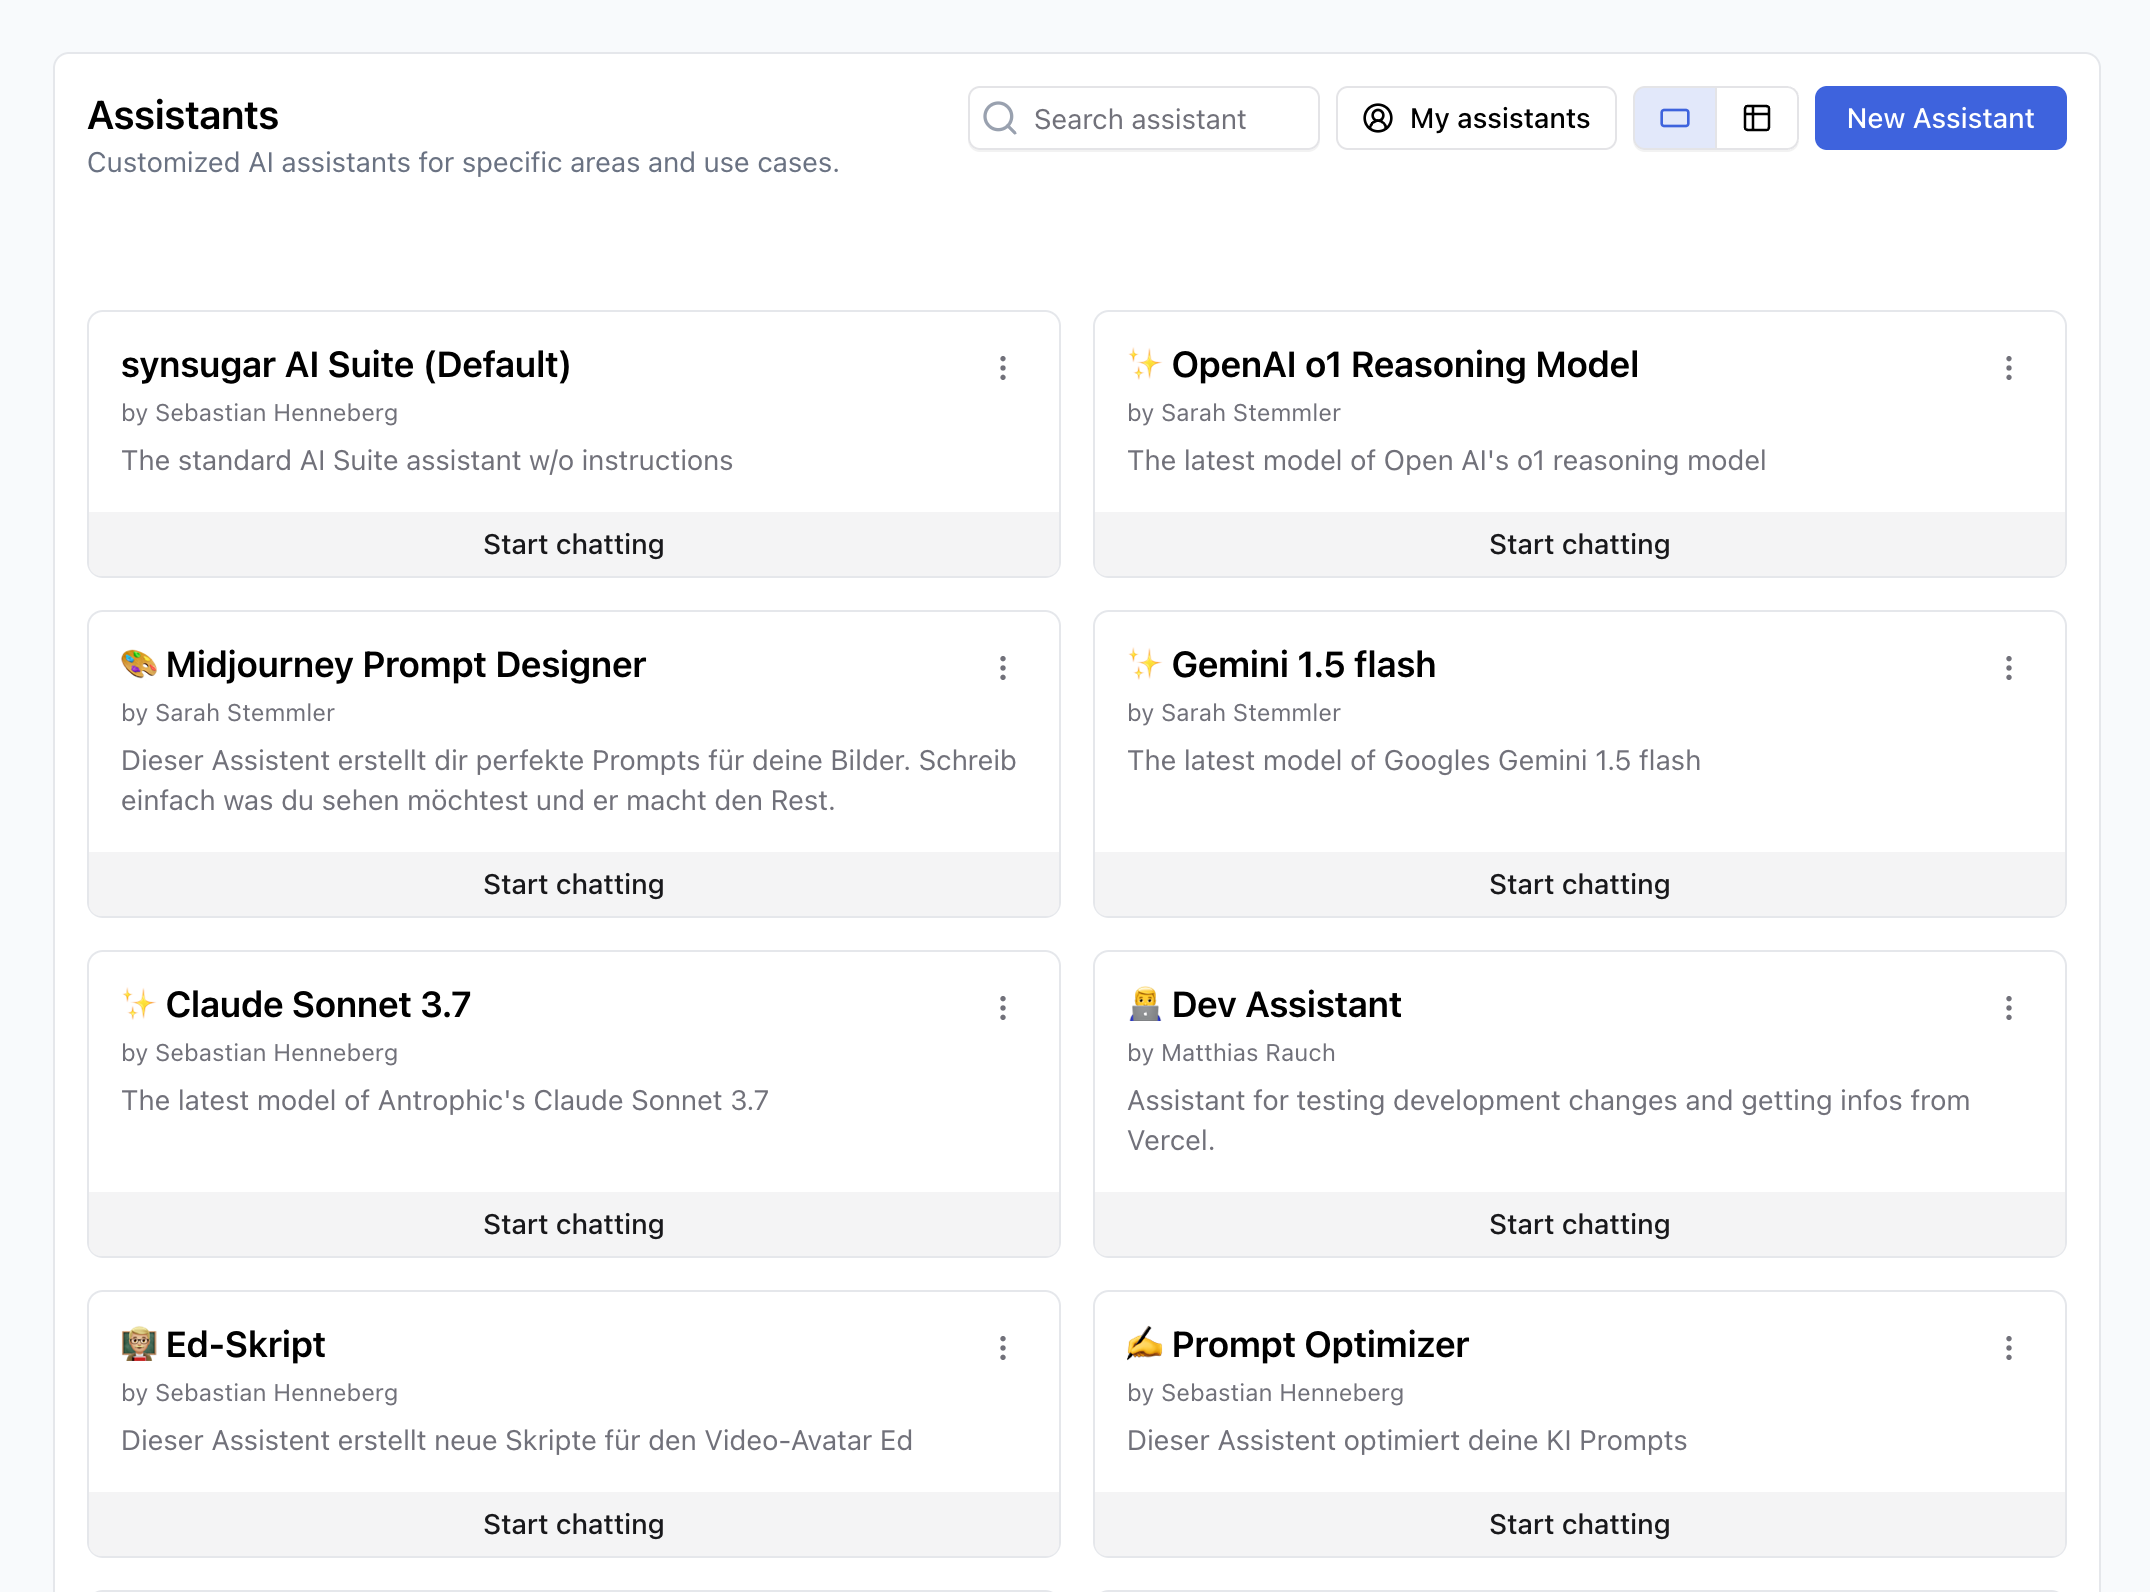
Task: Open the synsugar AI Suite options menu
Action: coord(1003,368)
